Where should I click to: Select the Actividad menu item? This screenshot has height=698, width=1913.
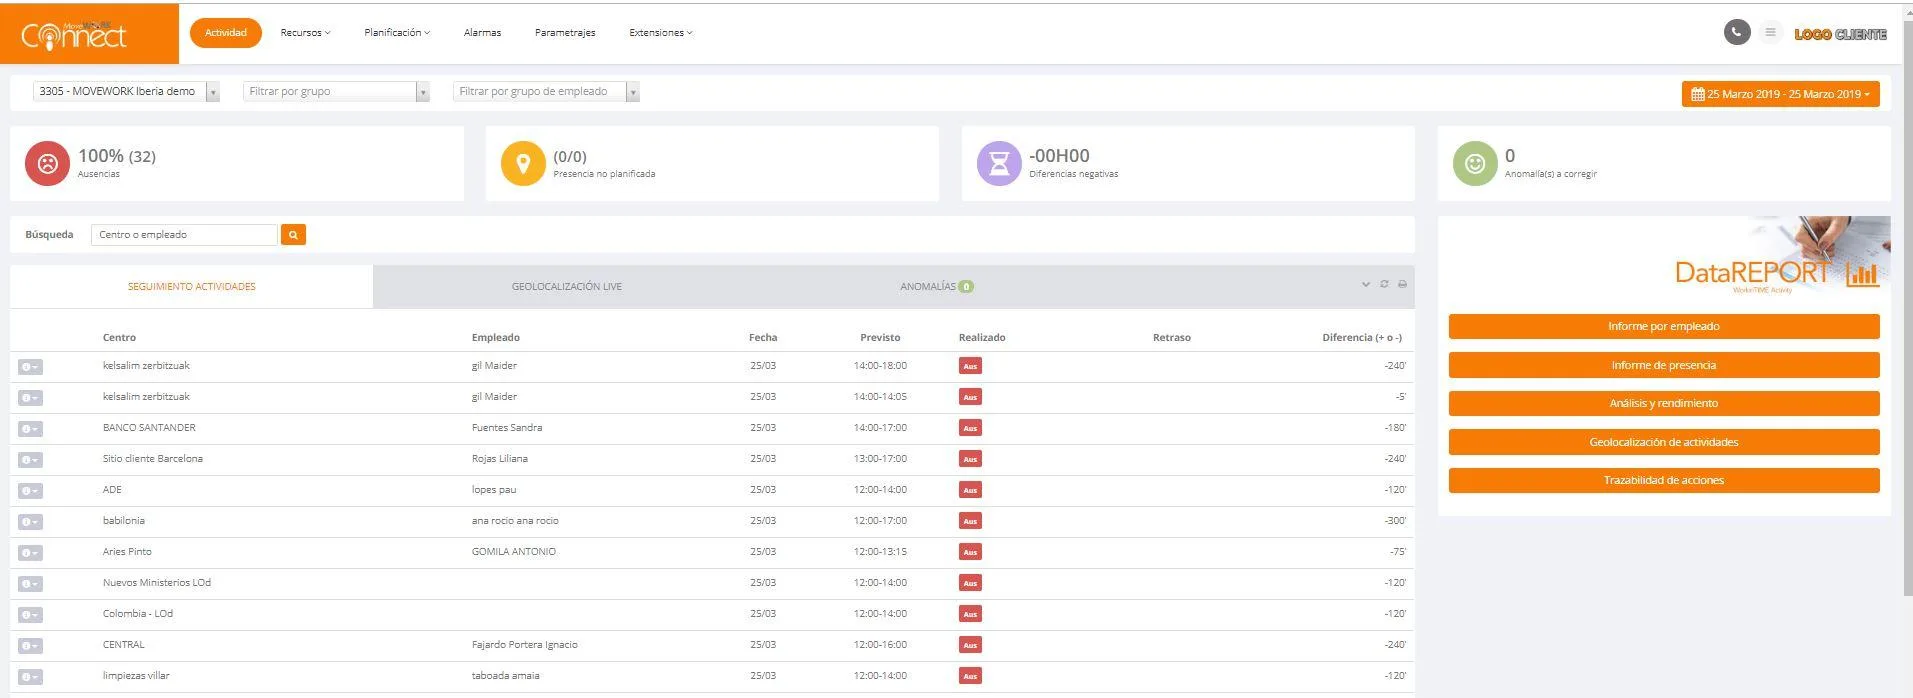226,33
